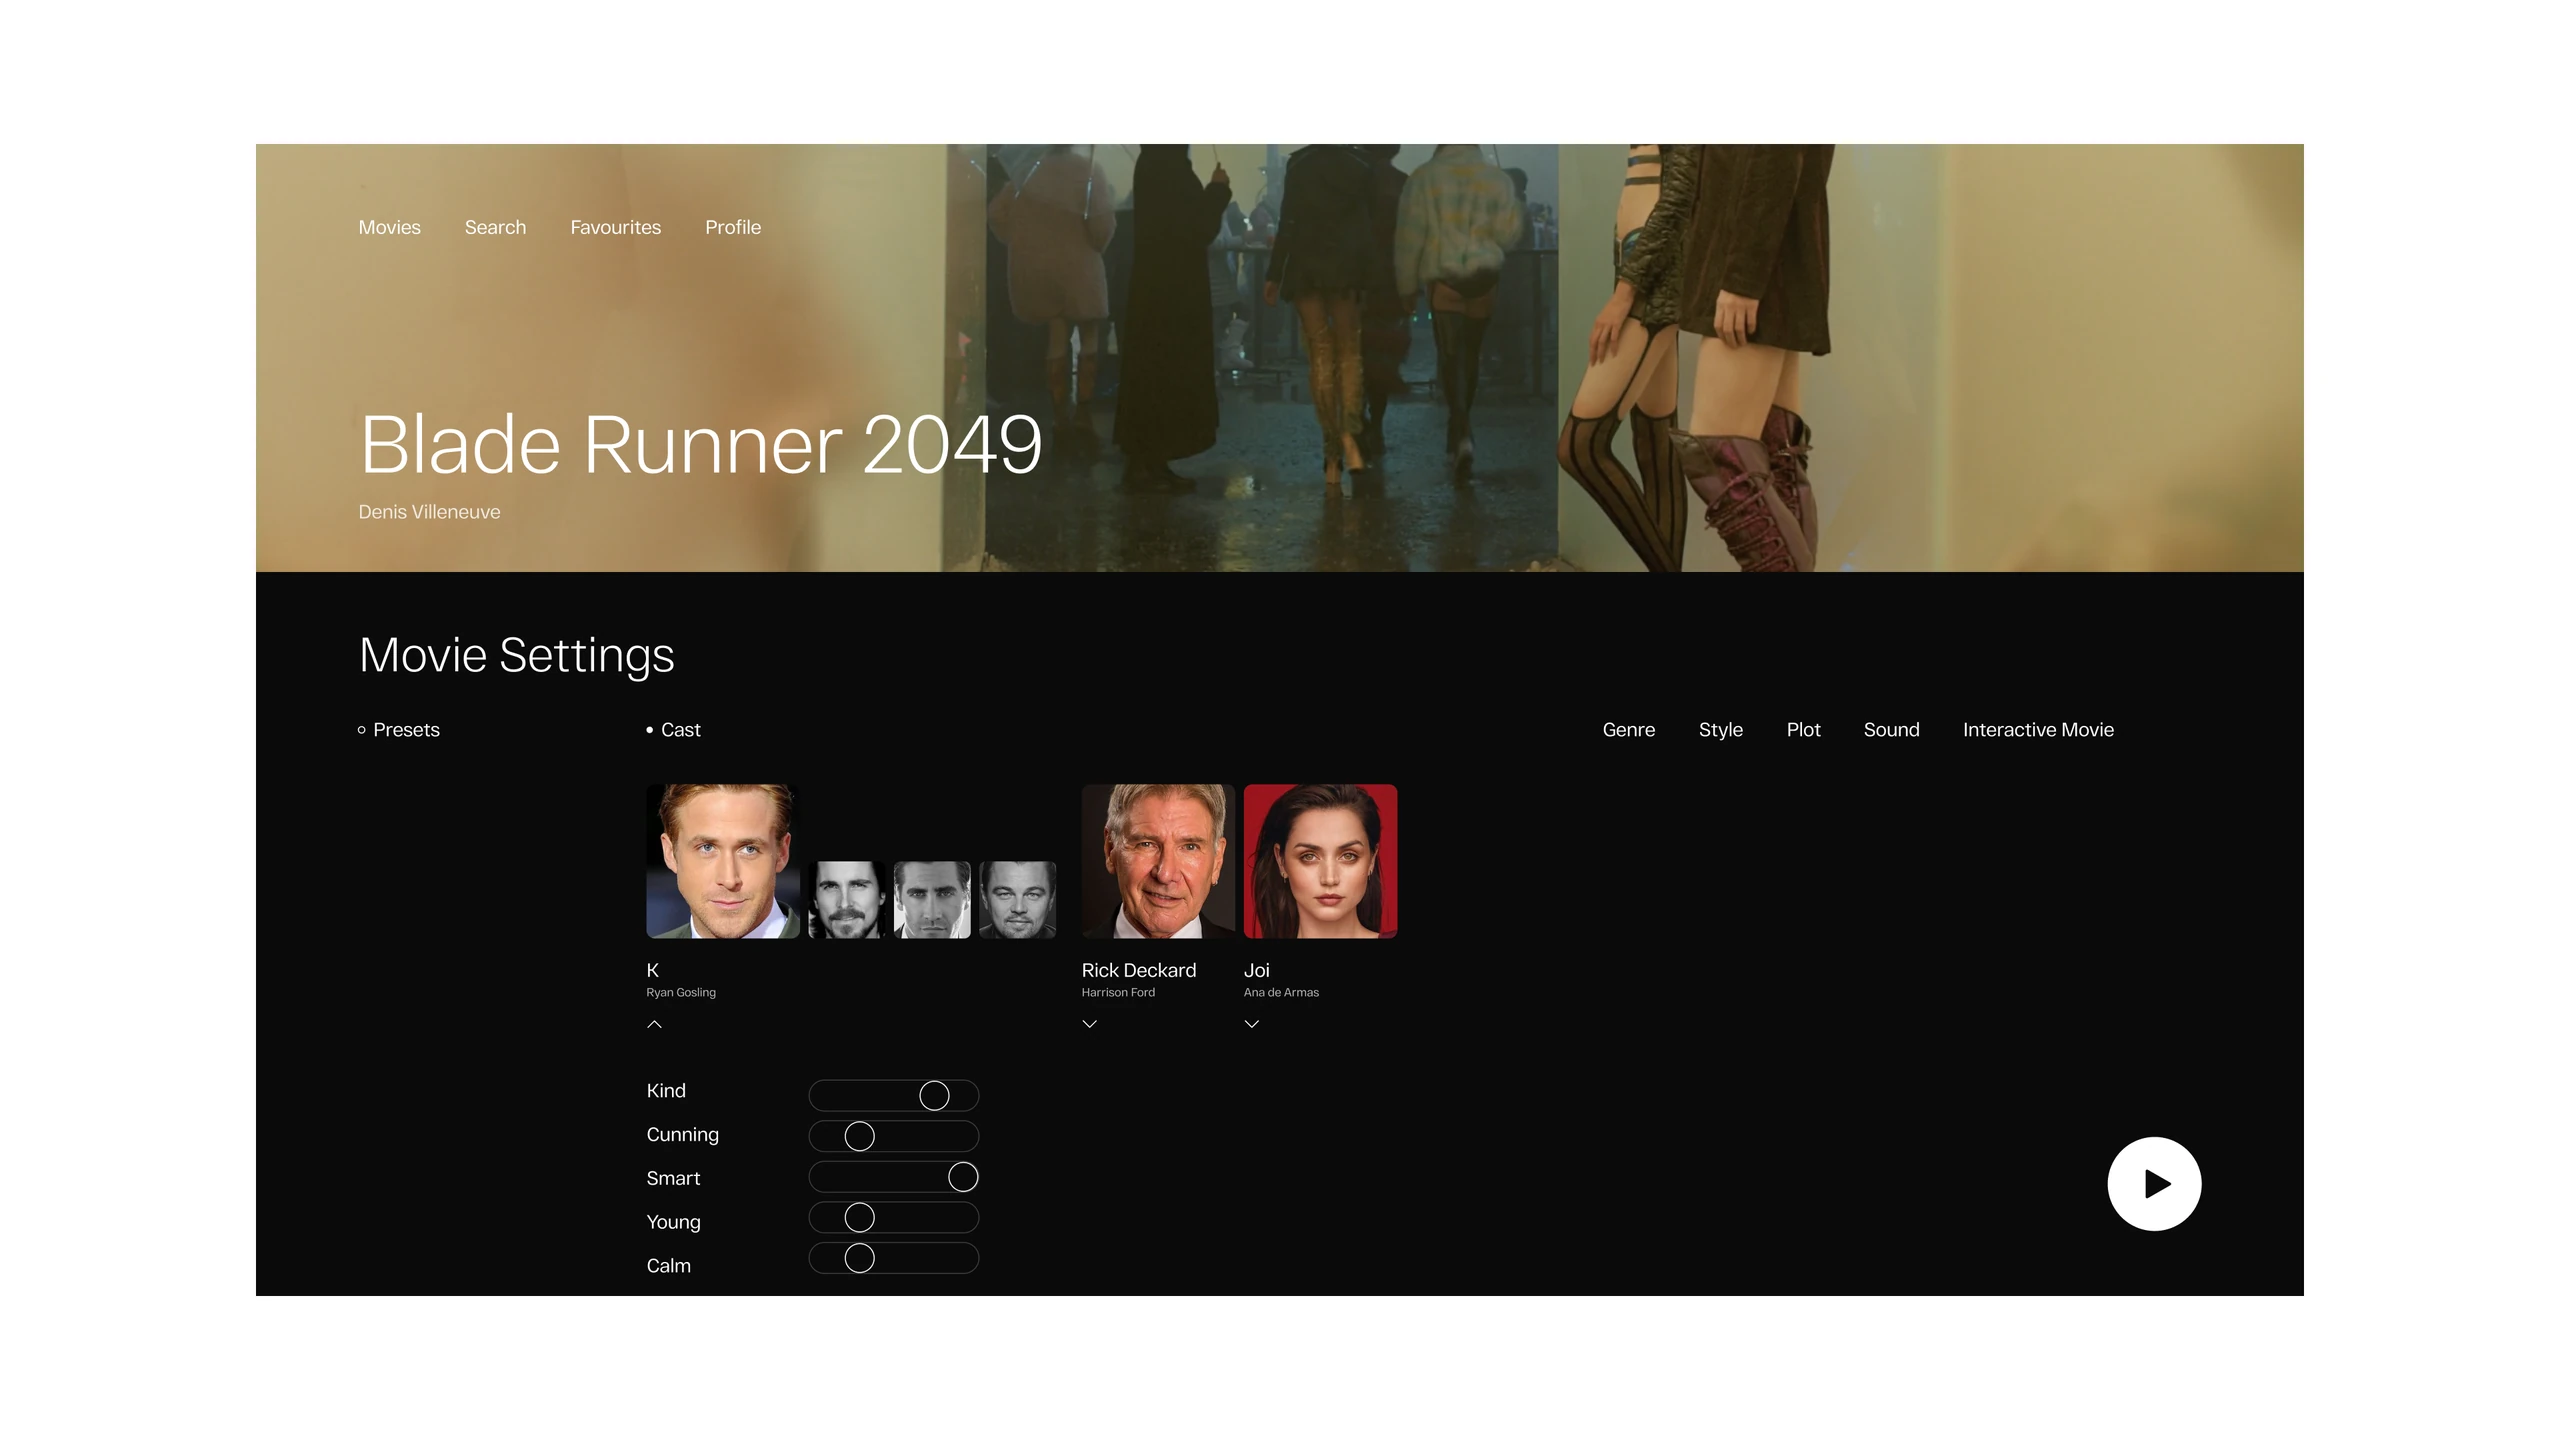Click the Joi character name
This screenshot has height=1440, width=2560.
click(1257, 970)
